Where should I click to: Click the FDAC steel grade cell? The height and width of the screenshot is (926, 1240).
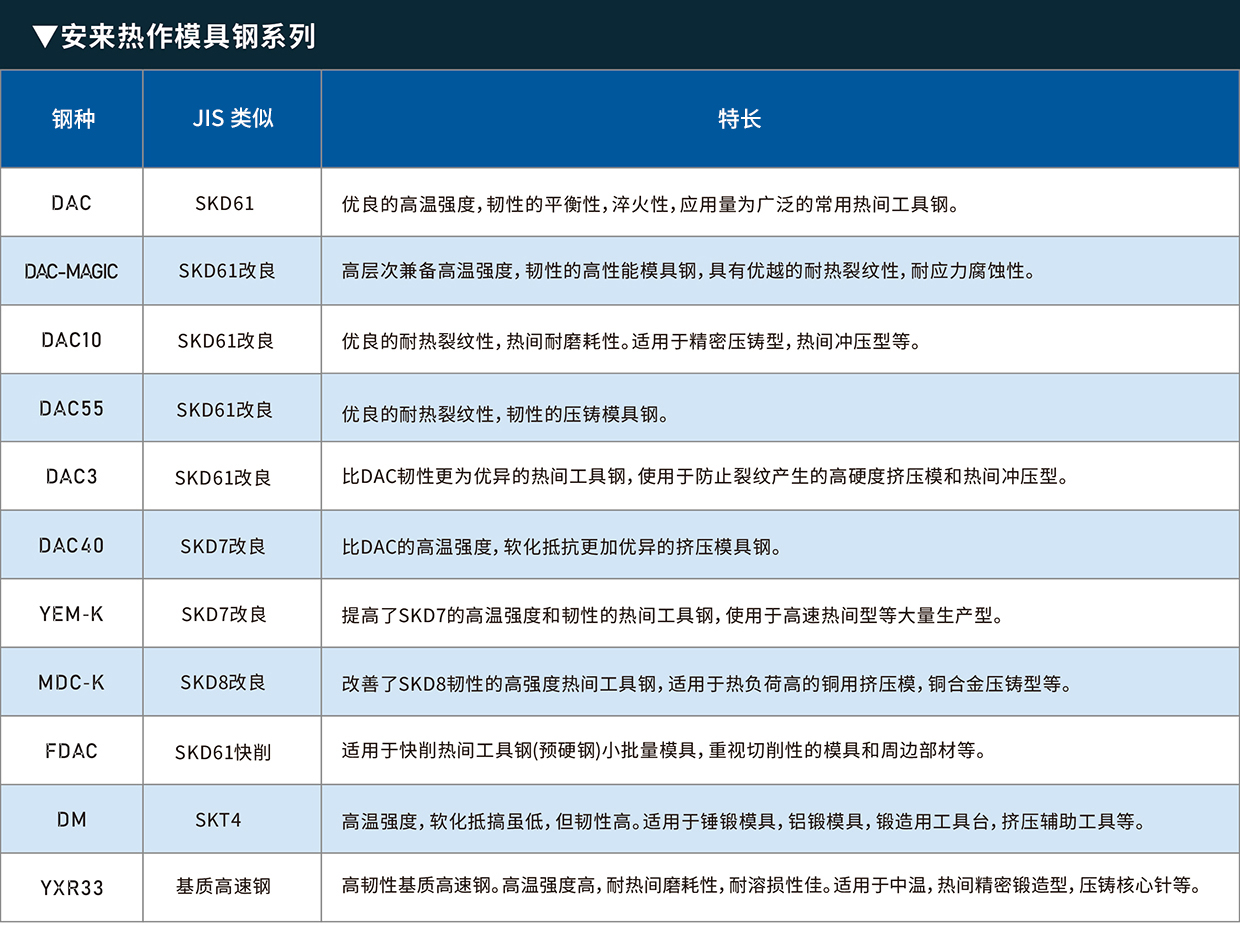(72, 751)
